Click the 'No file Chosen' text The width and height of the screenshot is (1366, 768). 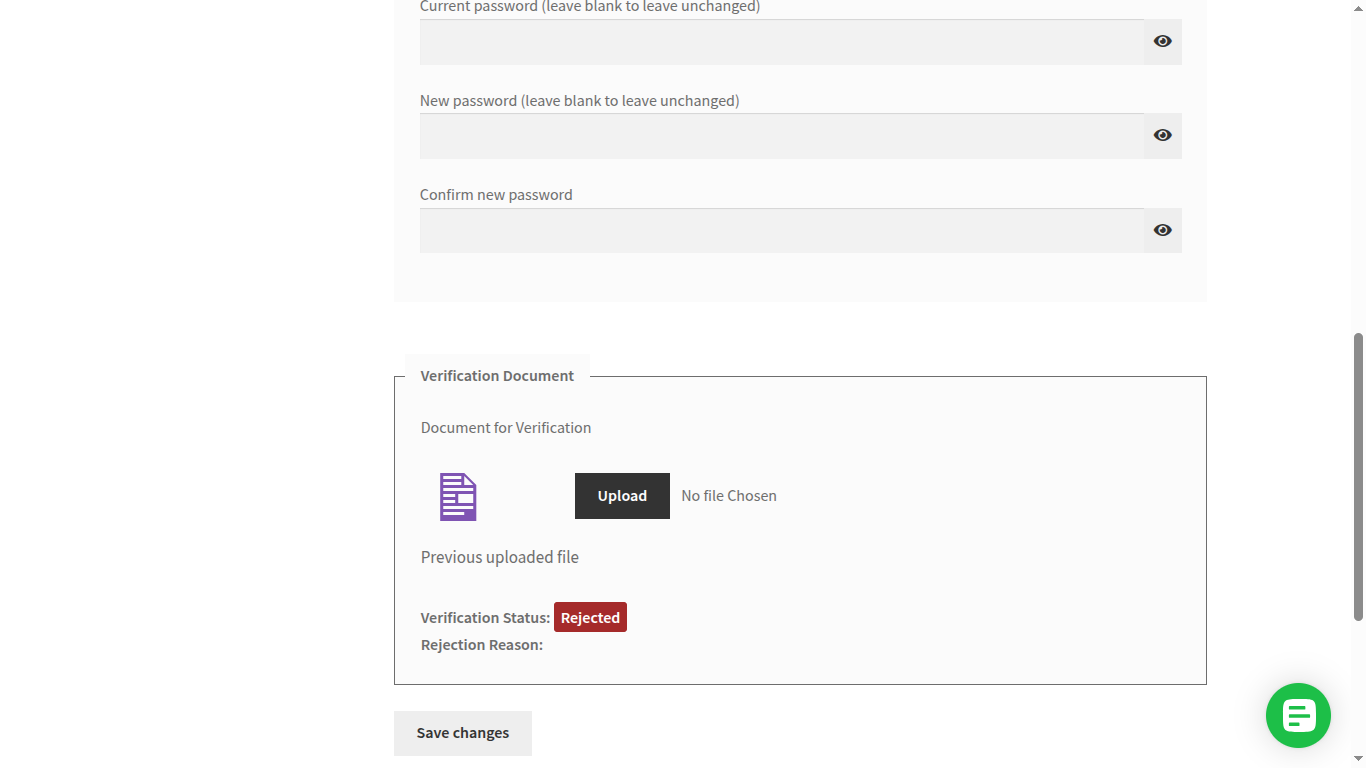pyautogui.click(x=729, y=496)
